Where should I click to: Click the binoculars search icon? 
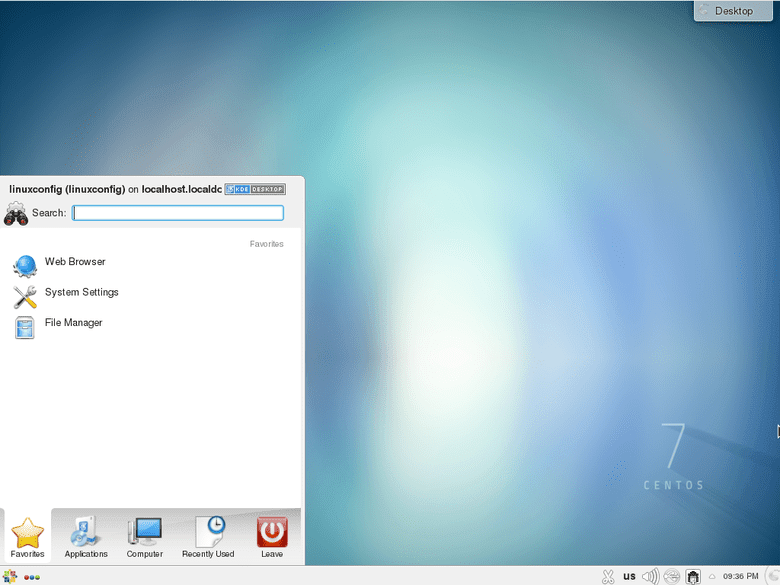(x=16, y=214)
